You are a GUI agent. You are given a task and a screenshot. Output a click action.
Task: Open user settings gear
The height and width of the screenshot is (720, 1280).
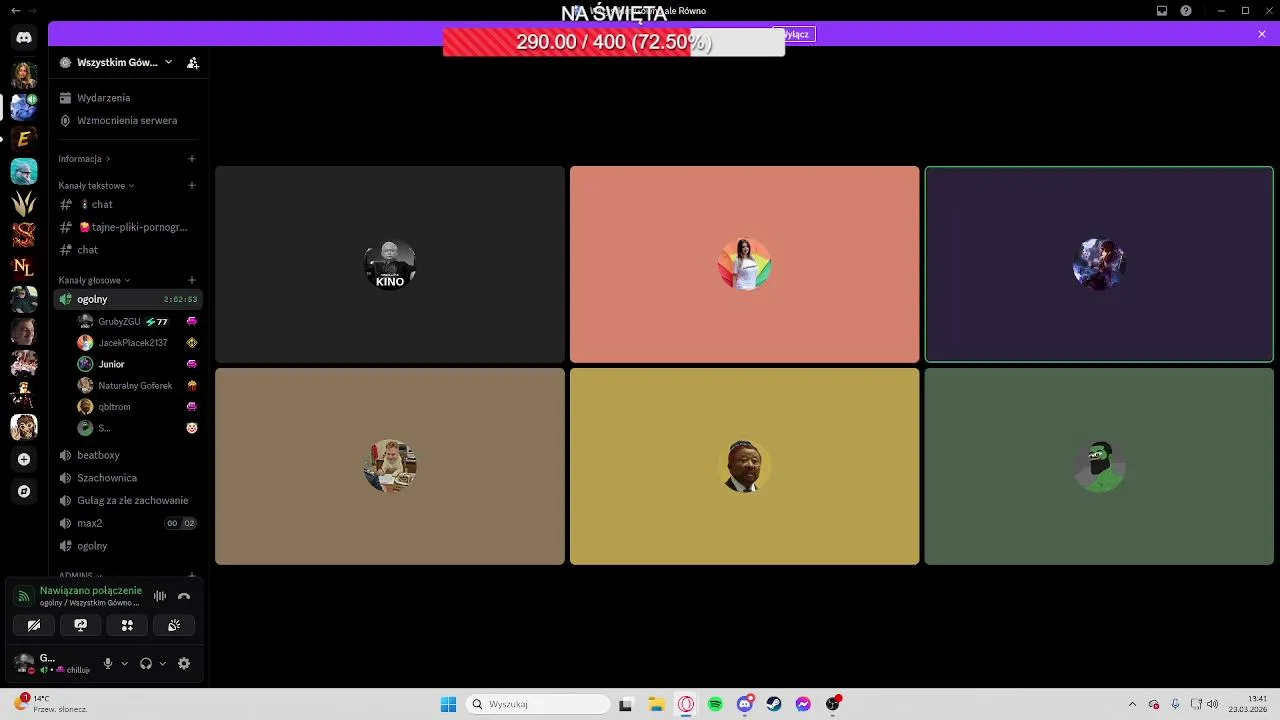tap(184, 663)
